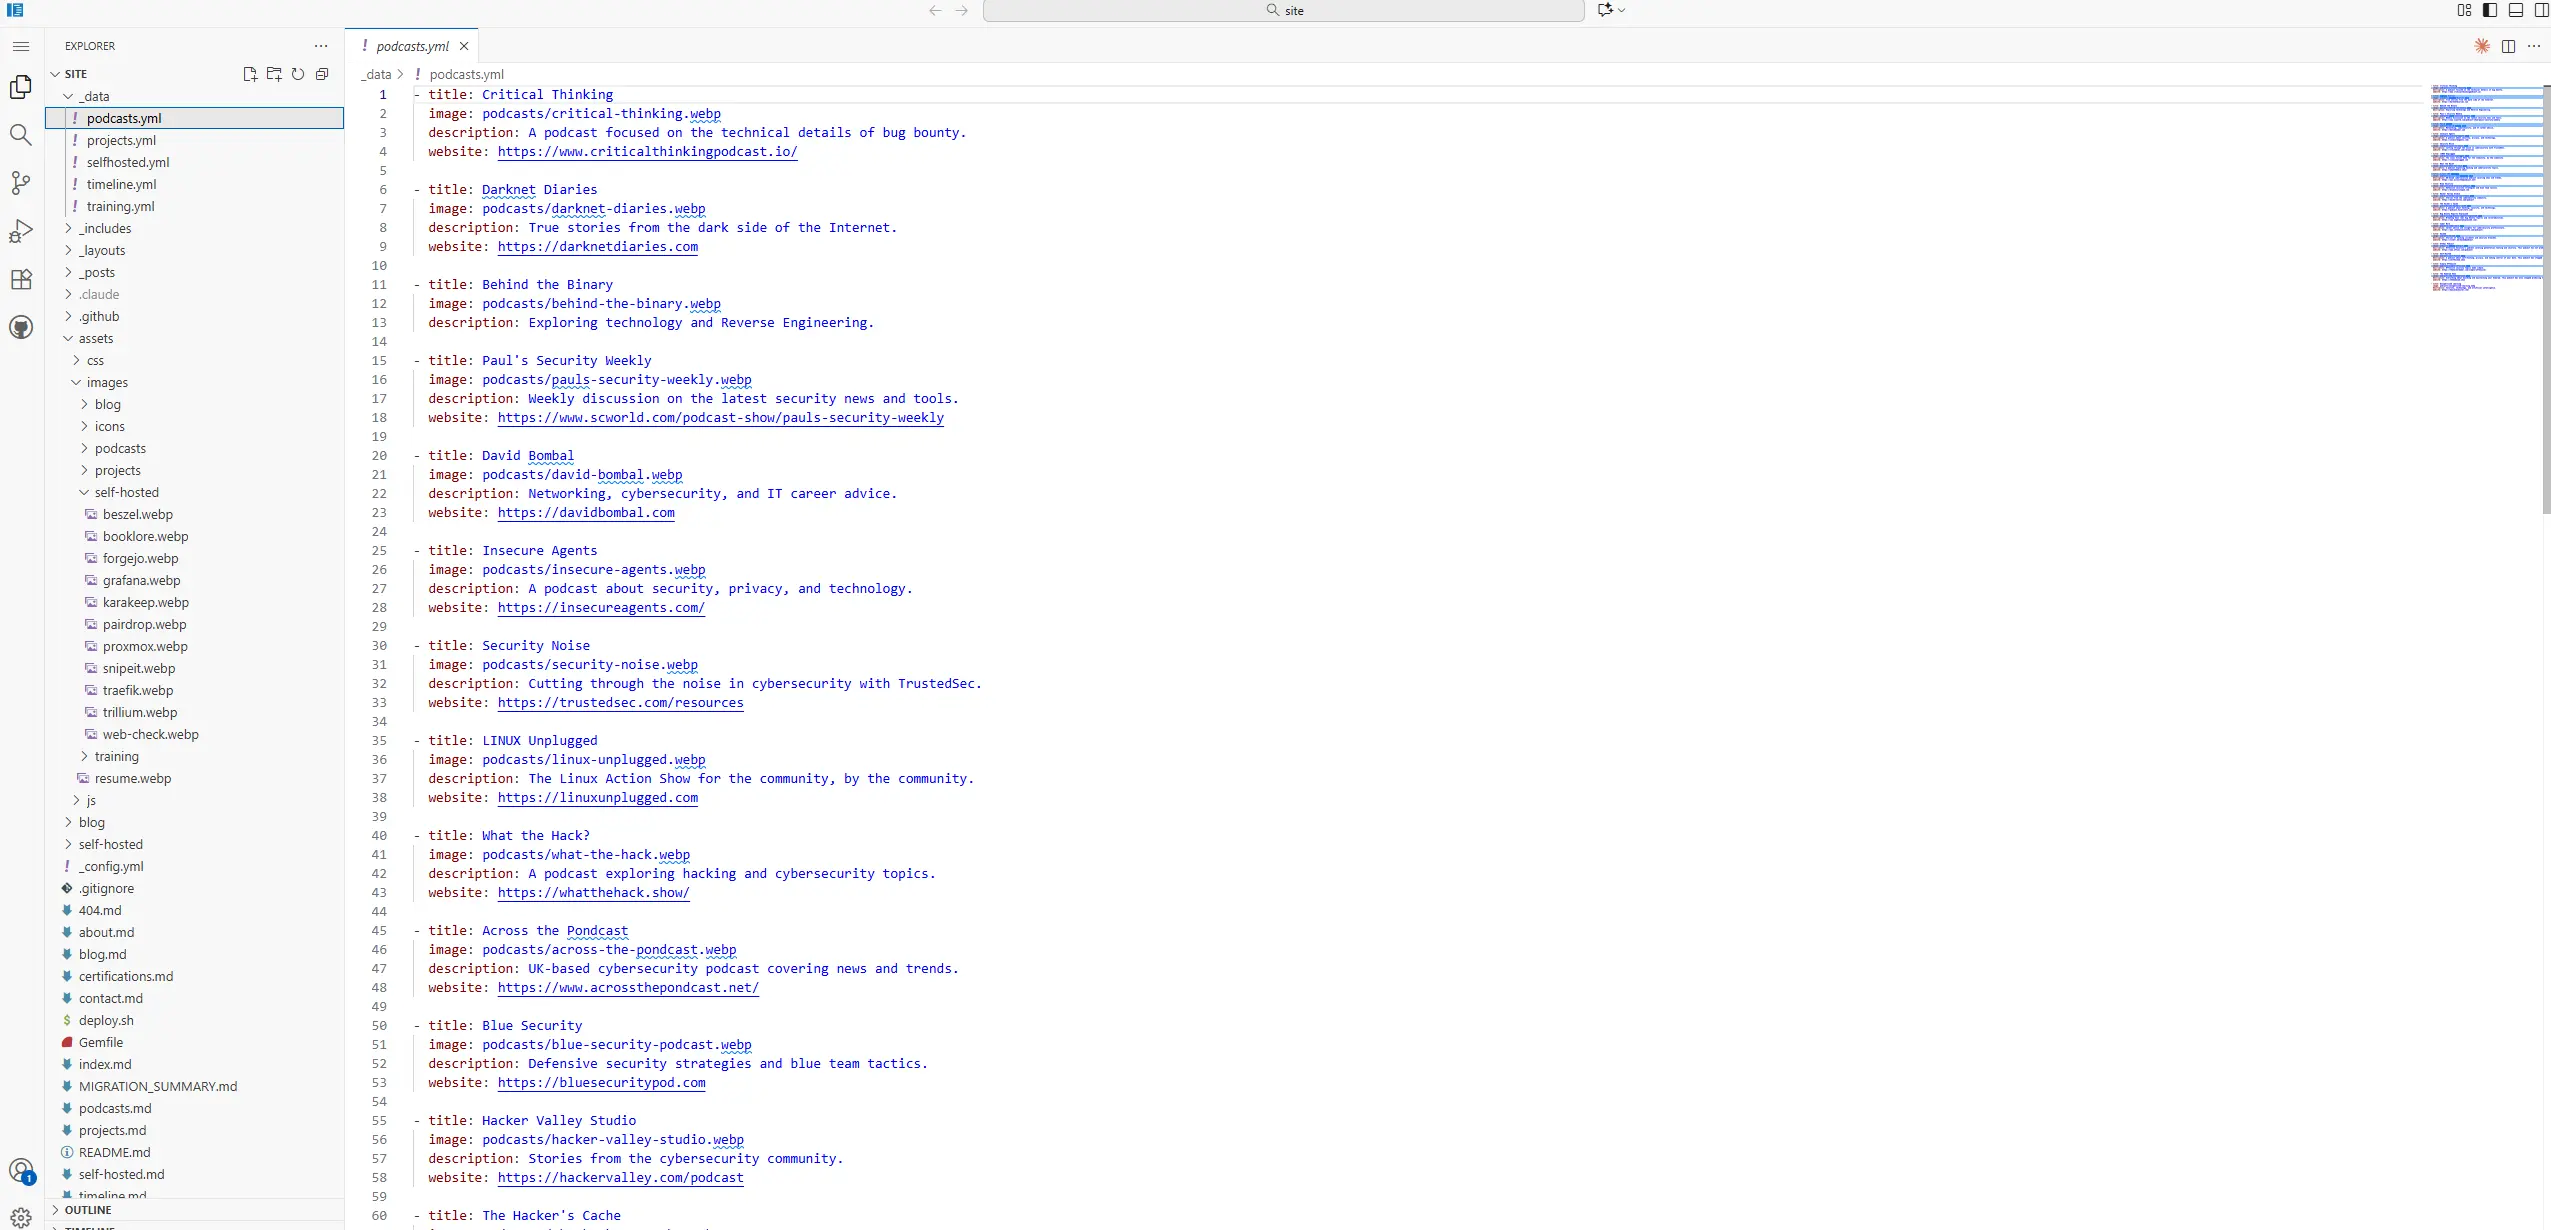The width and height of the screenshot is (2551, 1230).
Task: Open the darknetdiaries.com link
Action: click(598, 247)
